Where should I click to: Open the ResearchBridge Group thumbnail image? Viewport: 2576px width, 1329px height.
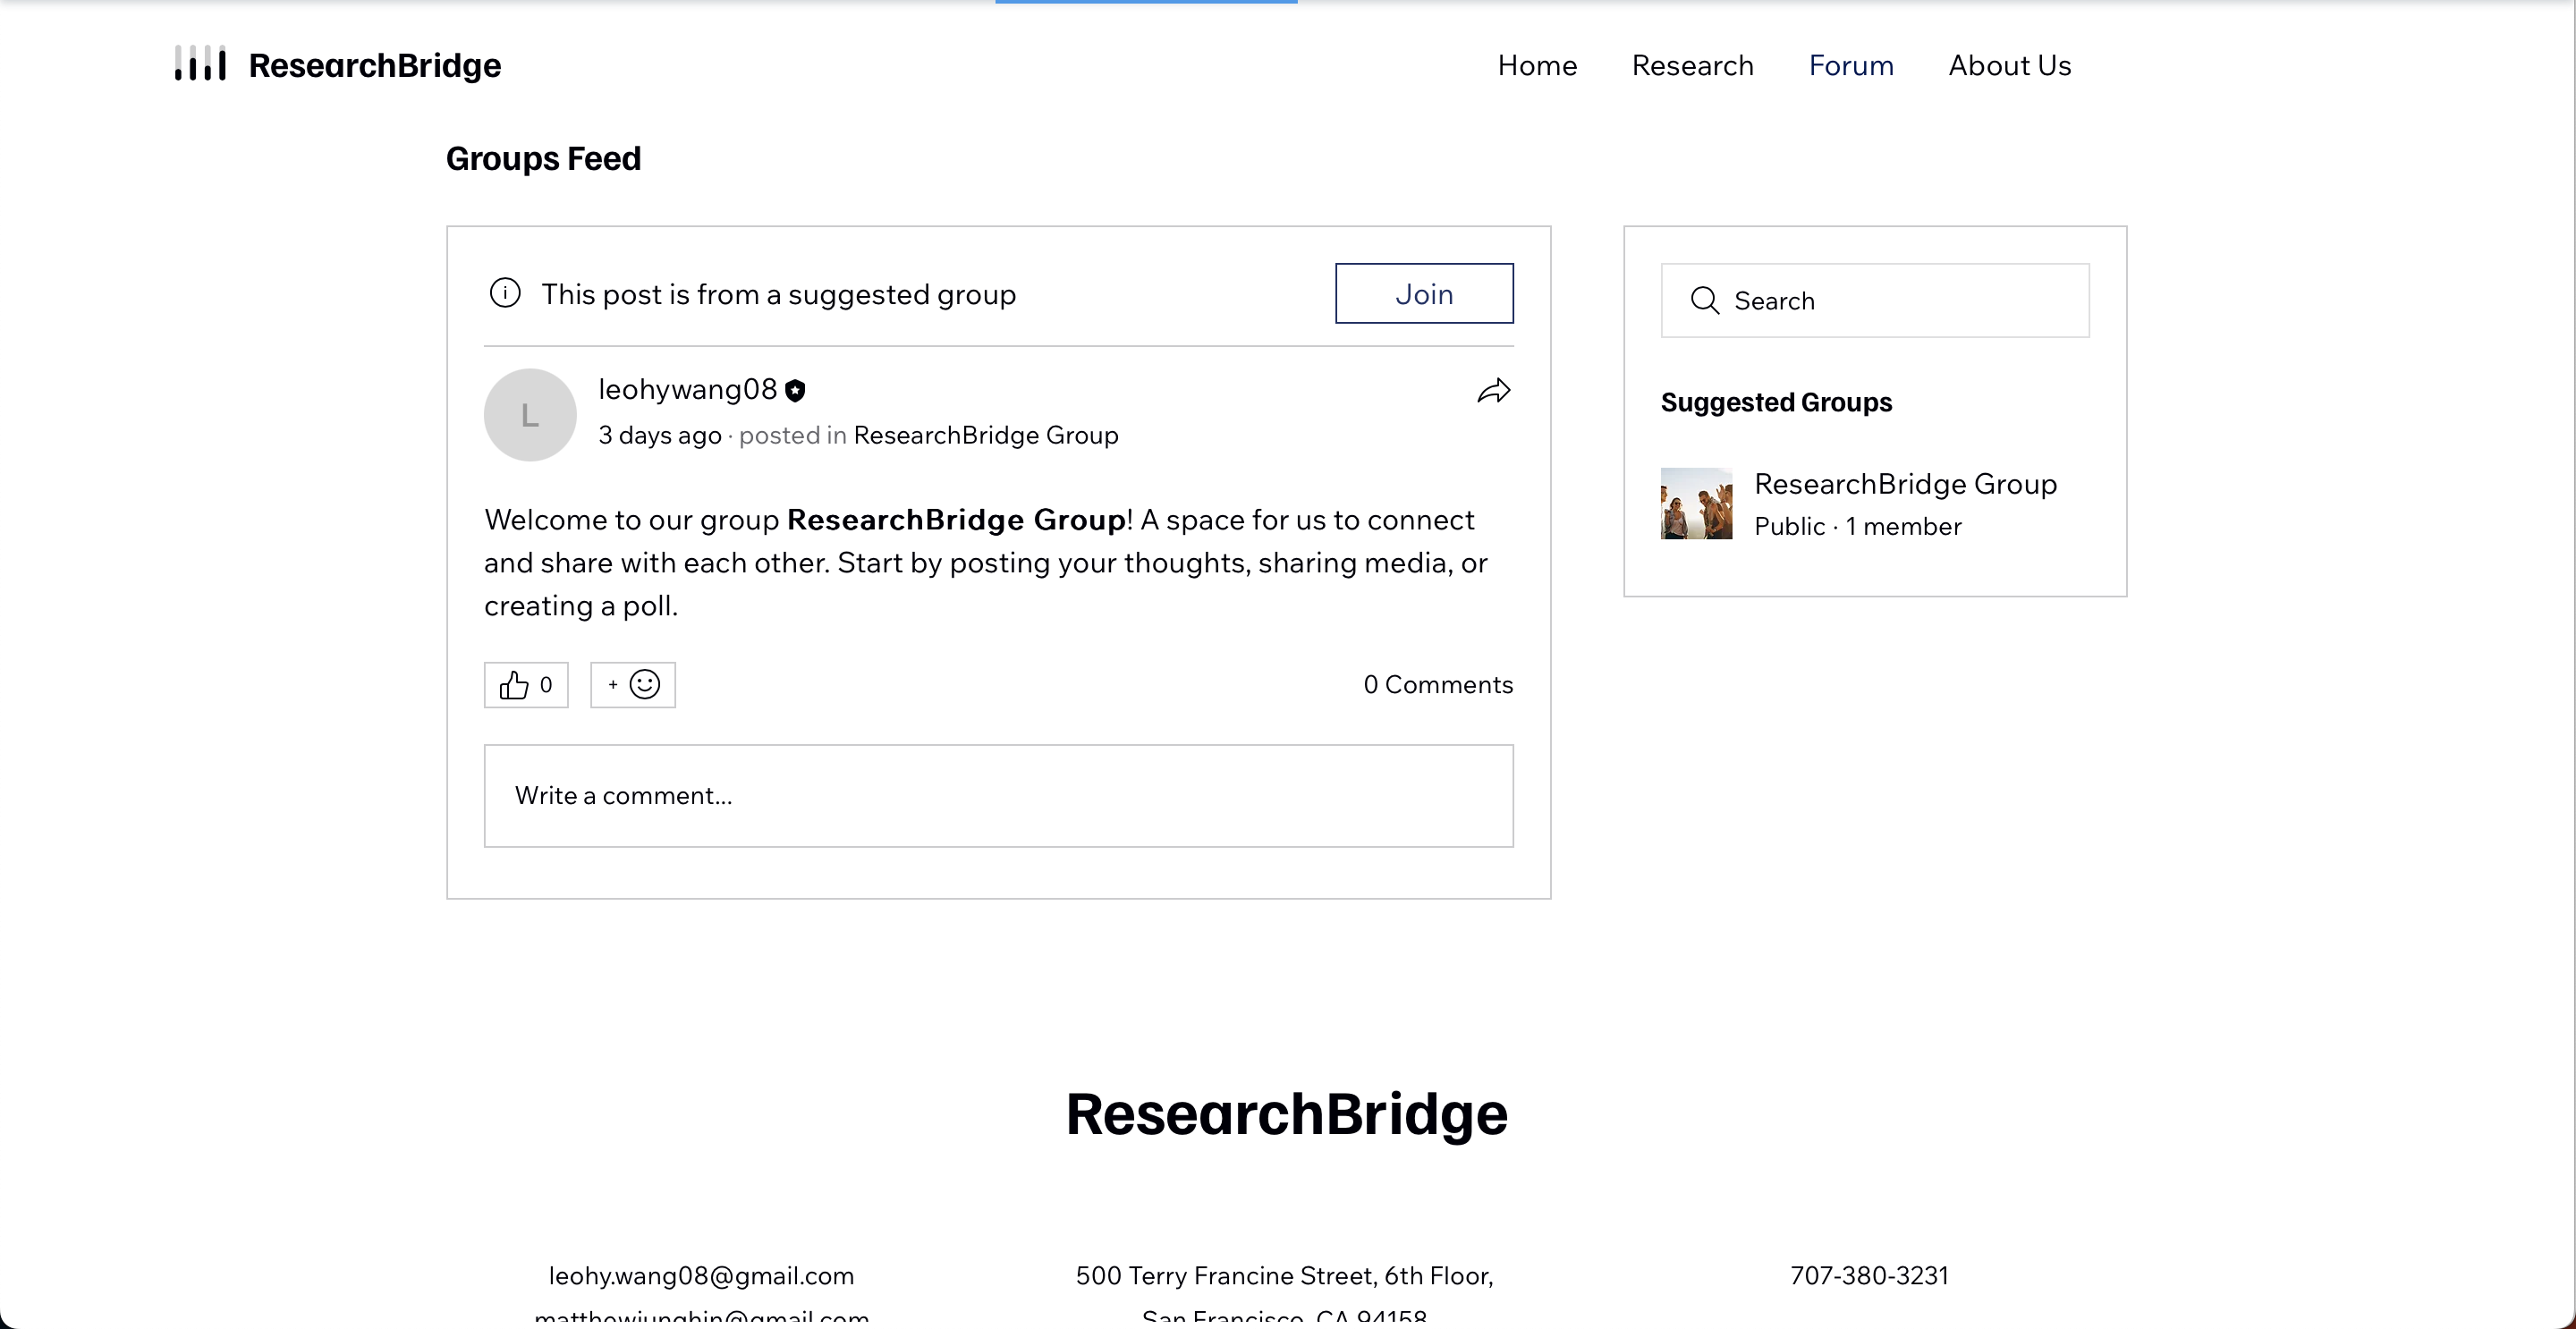(1696, 504)
